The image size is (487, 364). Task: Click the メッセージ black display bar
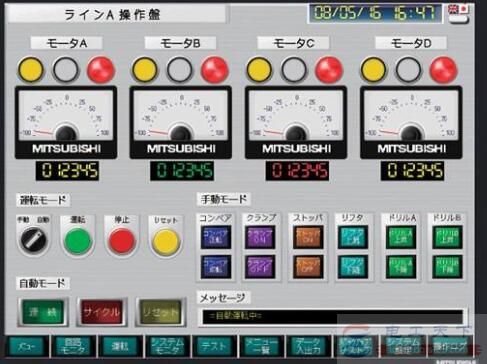click(x=332, y=316)
